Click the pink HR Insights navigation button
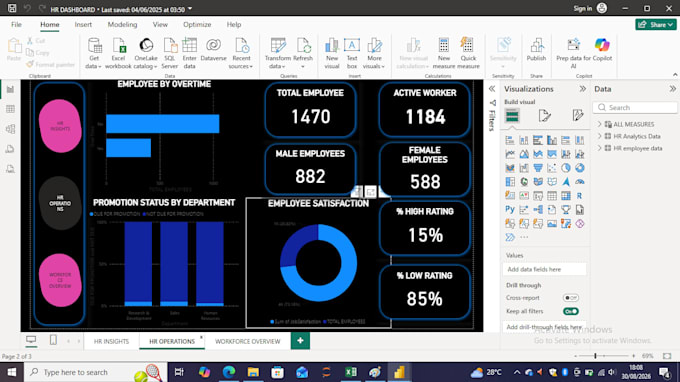This screenshot has height=382, width=680. [60, 126]
